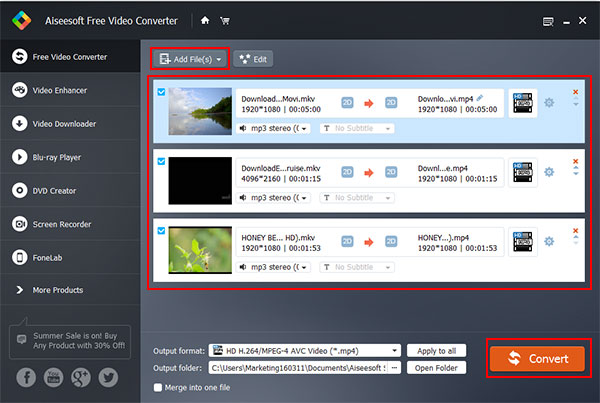Enable Merge into one file checkbox
Image resolution: width=600 pixels, height=403 pixels.
pyautogui.click(x=158, y=387)
